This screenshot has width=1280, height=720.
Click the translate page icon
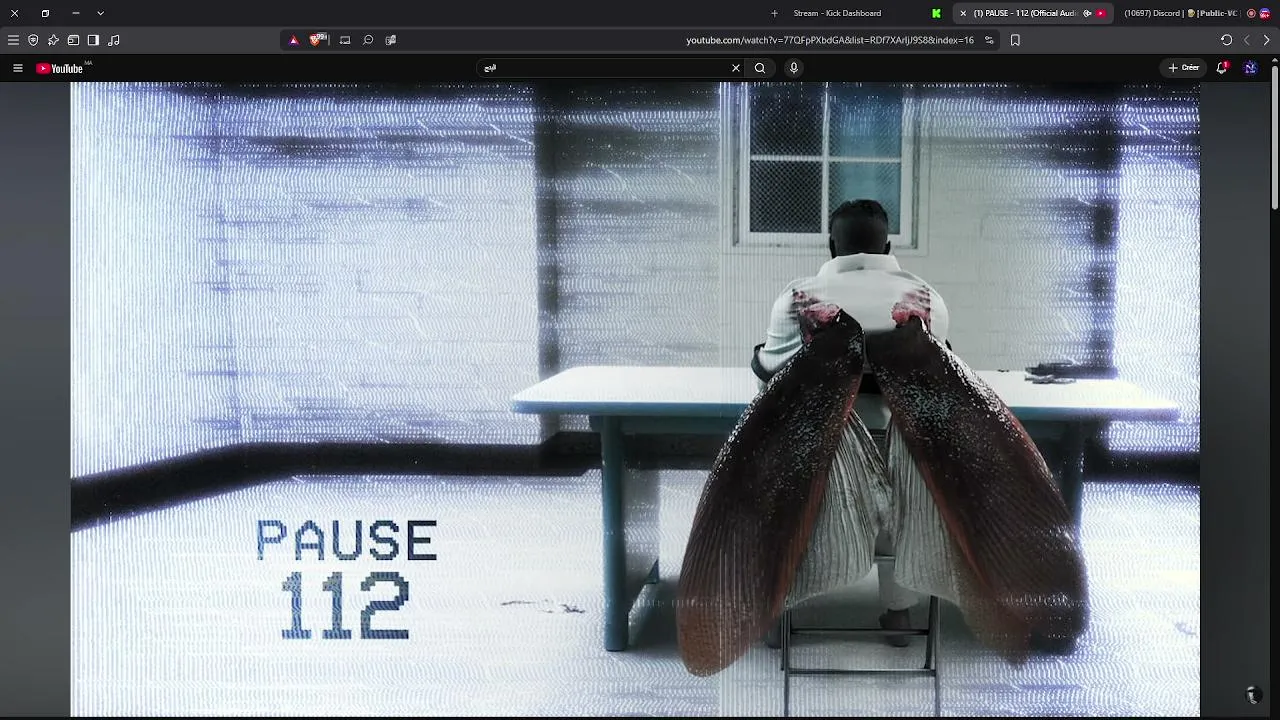(391, 40)
